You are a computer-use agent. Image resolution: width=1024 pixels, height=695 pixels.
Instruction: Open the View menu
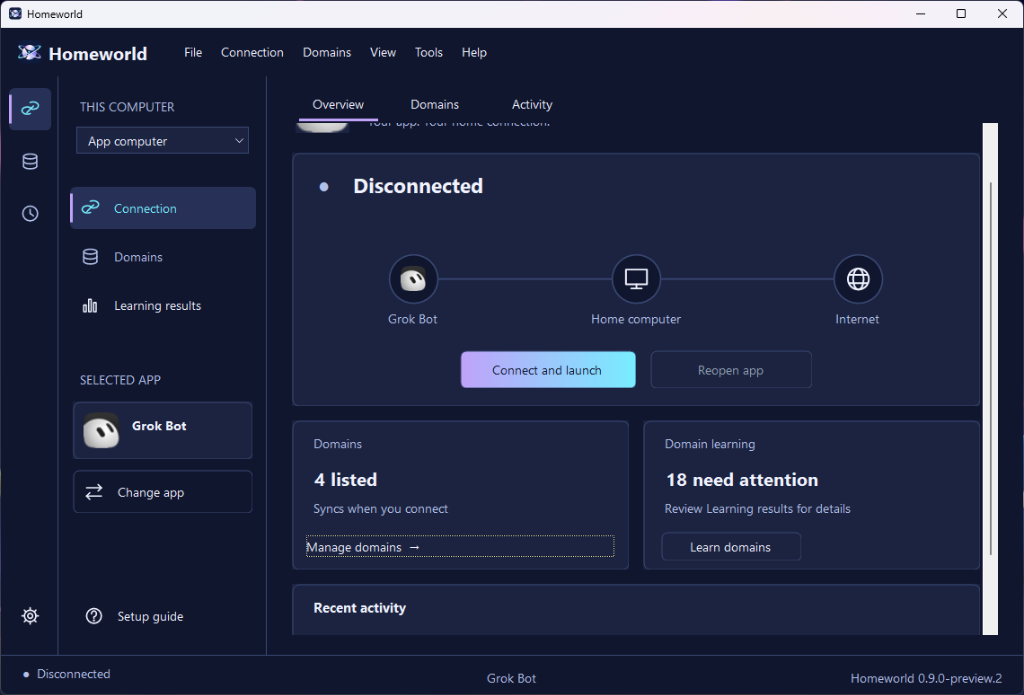(383, 52)
